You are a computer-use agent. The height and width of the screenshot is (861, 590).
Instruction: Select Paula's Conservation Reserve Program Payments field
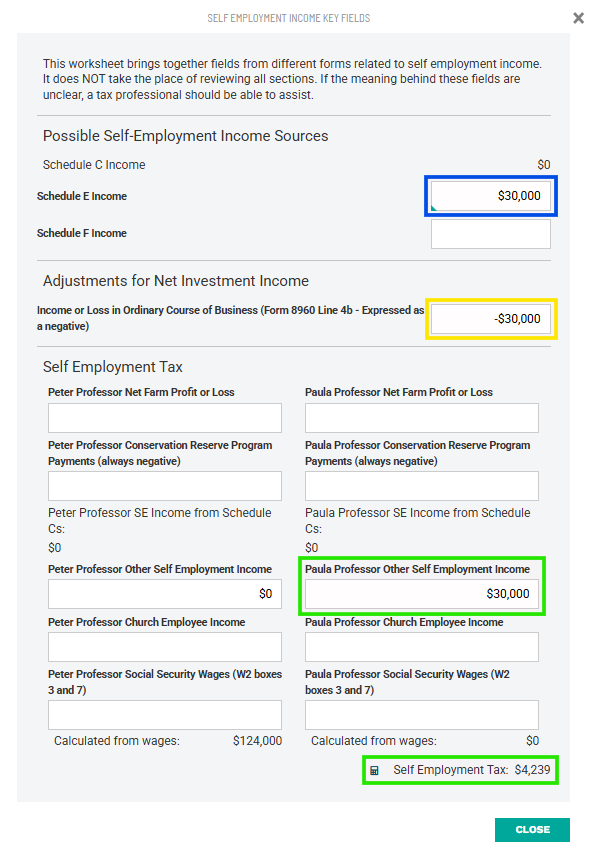click(422, 486)
